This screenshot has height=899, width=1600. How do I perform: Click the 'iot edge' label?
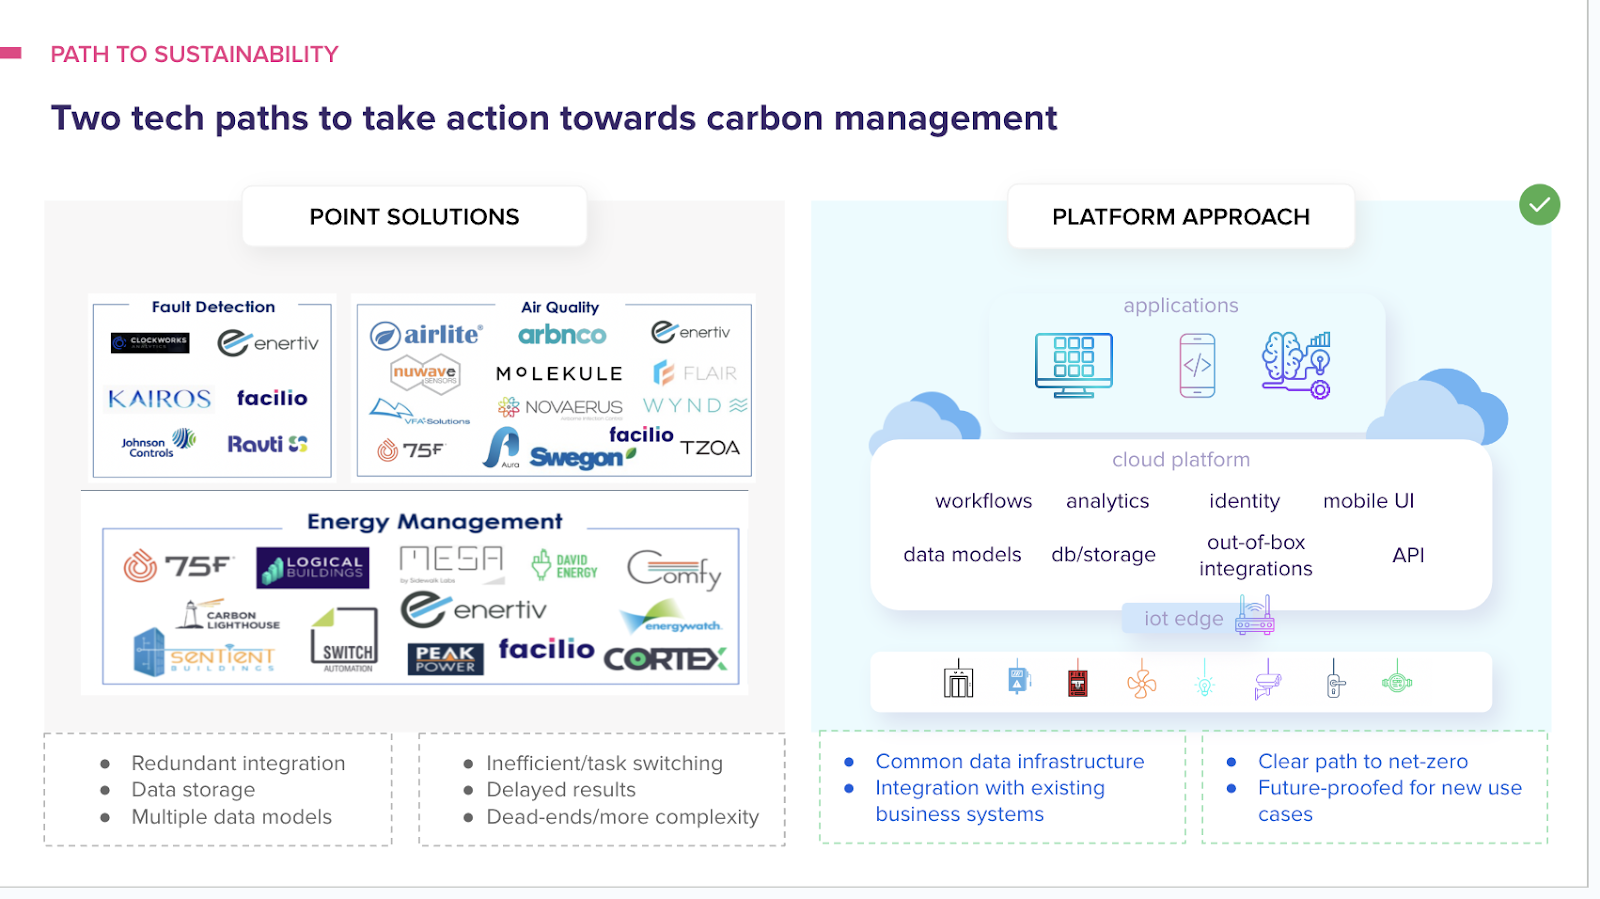(1184, 619)
